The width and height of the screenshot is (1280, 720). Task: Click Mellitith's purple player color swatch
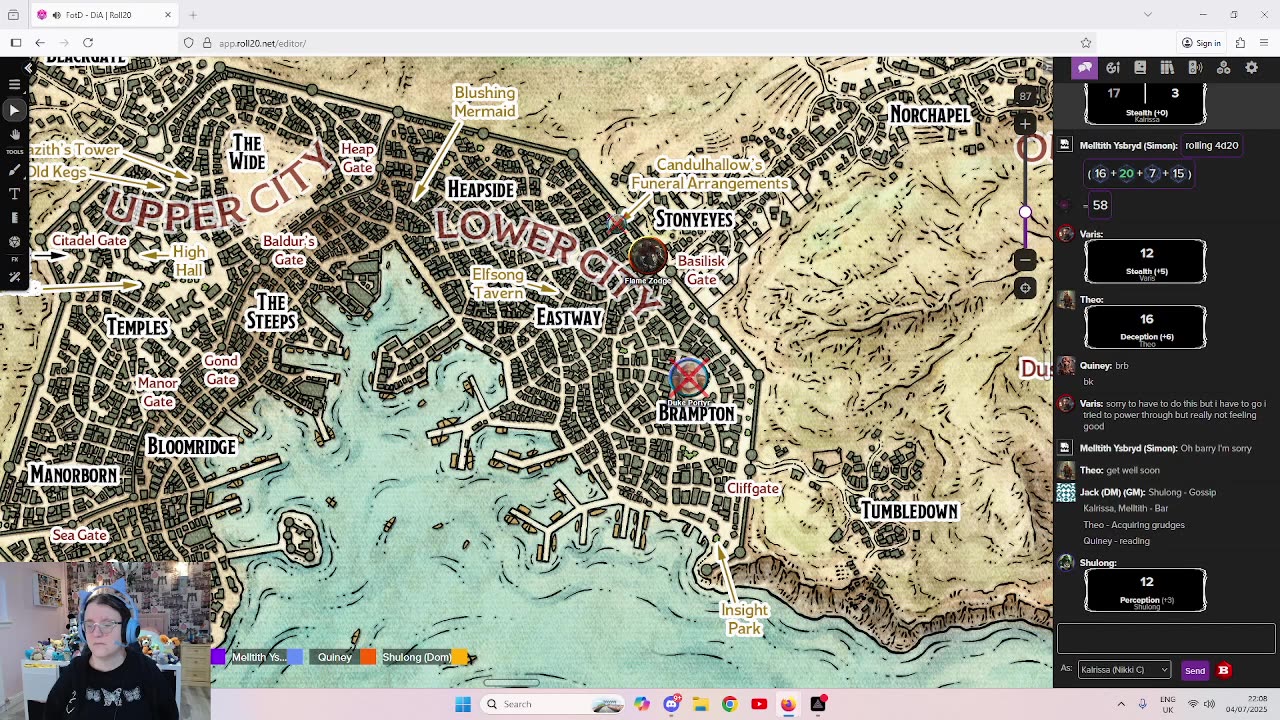click(x=219, y=657)
